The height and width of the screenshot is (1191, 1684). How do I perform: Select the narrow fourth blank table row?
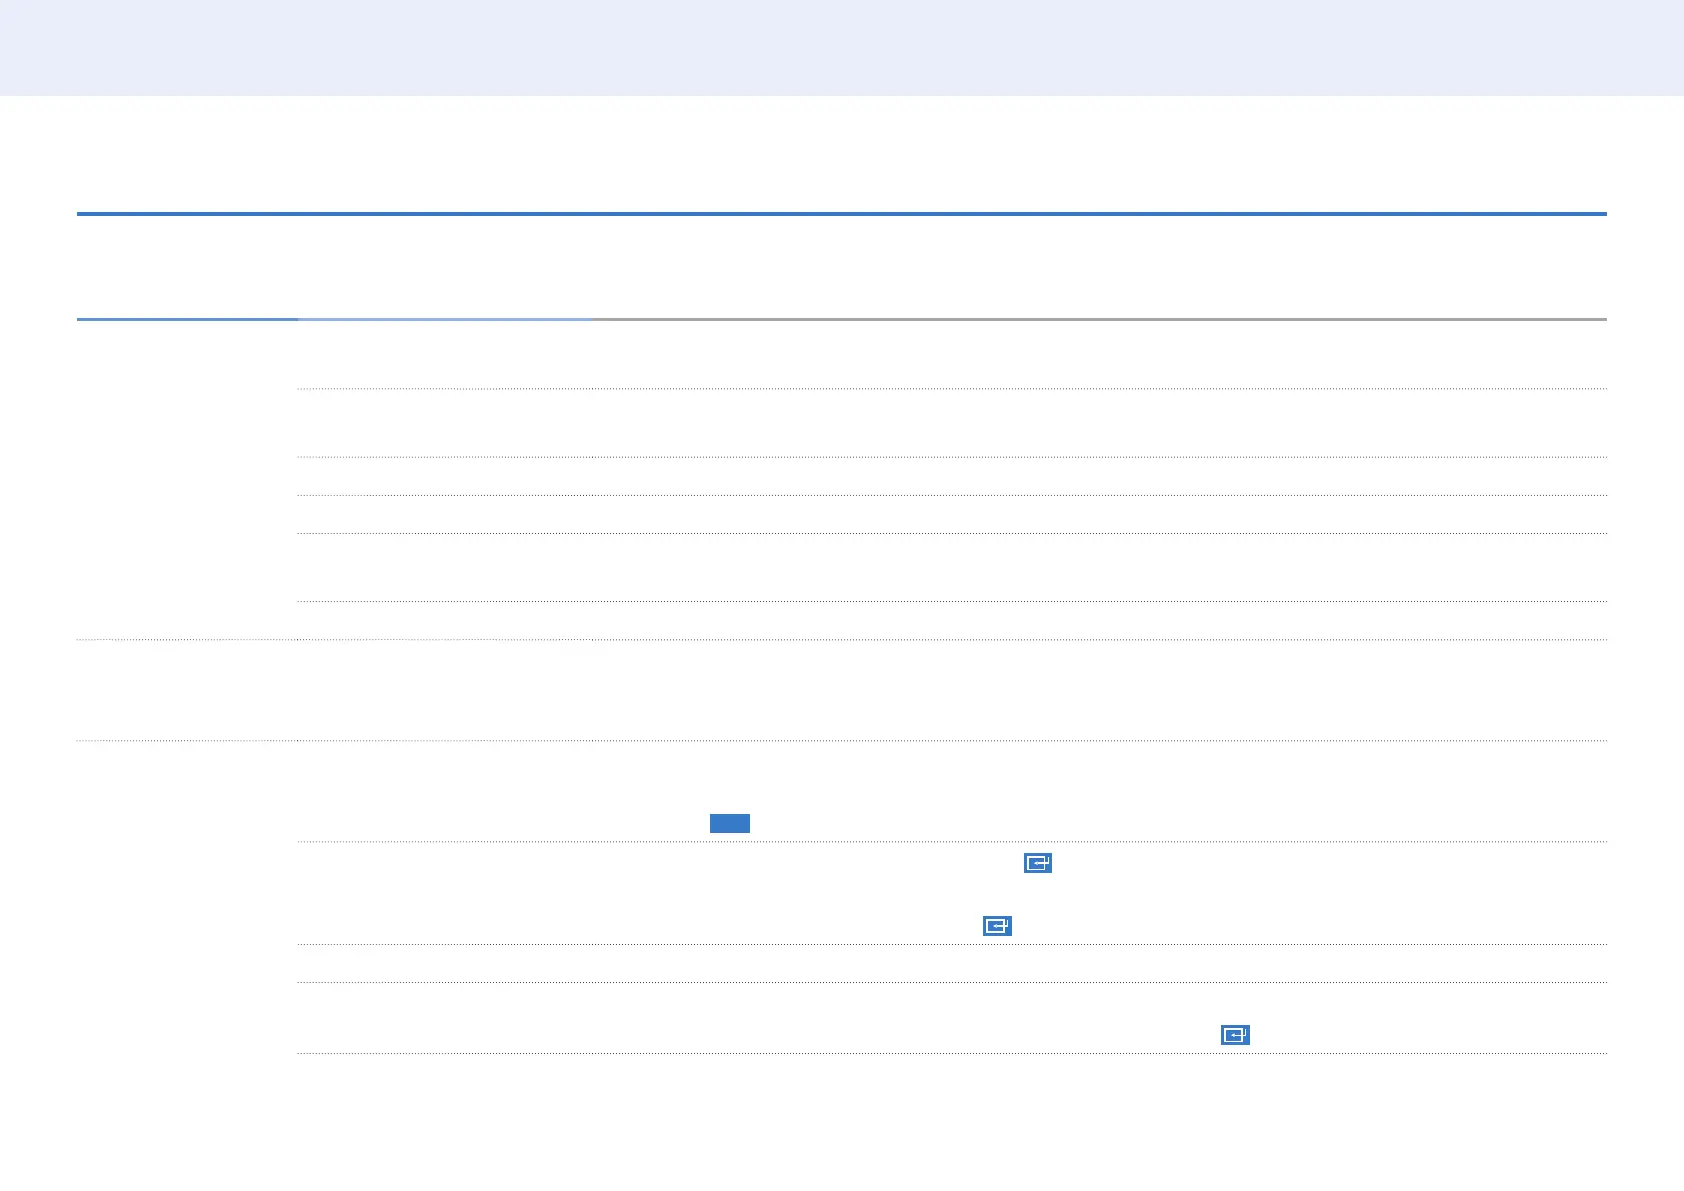[x=952, y=515]
